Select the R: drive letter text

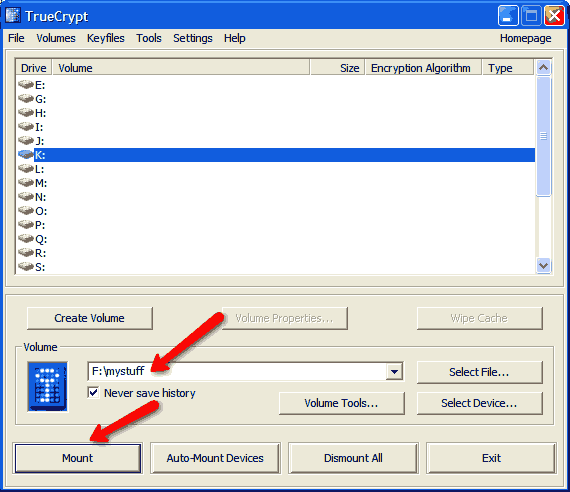pos(40,253)
